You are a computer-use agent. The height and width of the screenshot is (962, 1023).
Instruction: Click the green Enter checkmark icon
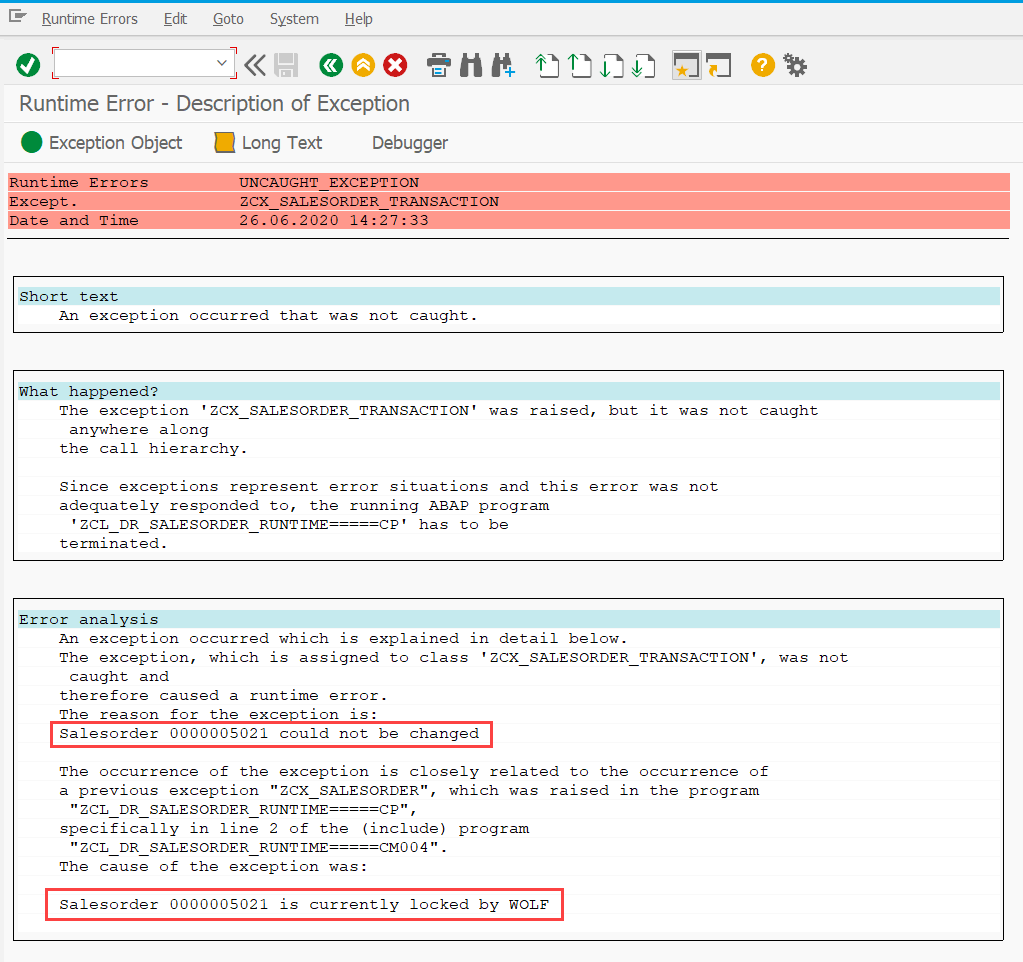27,65
